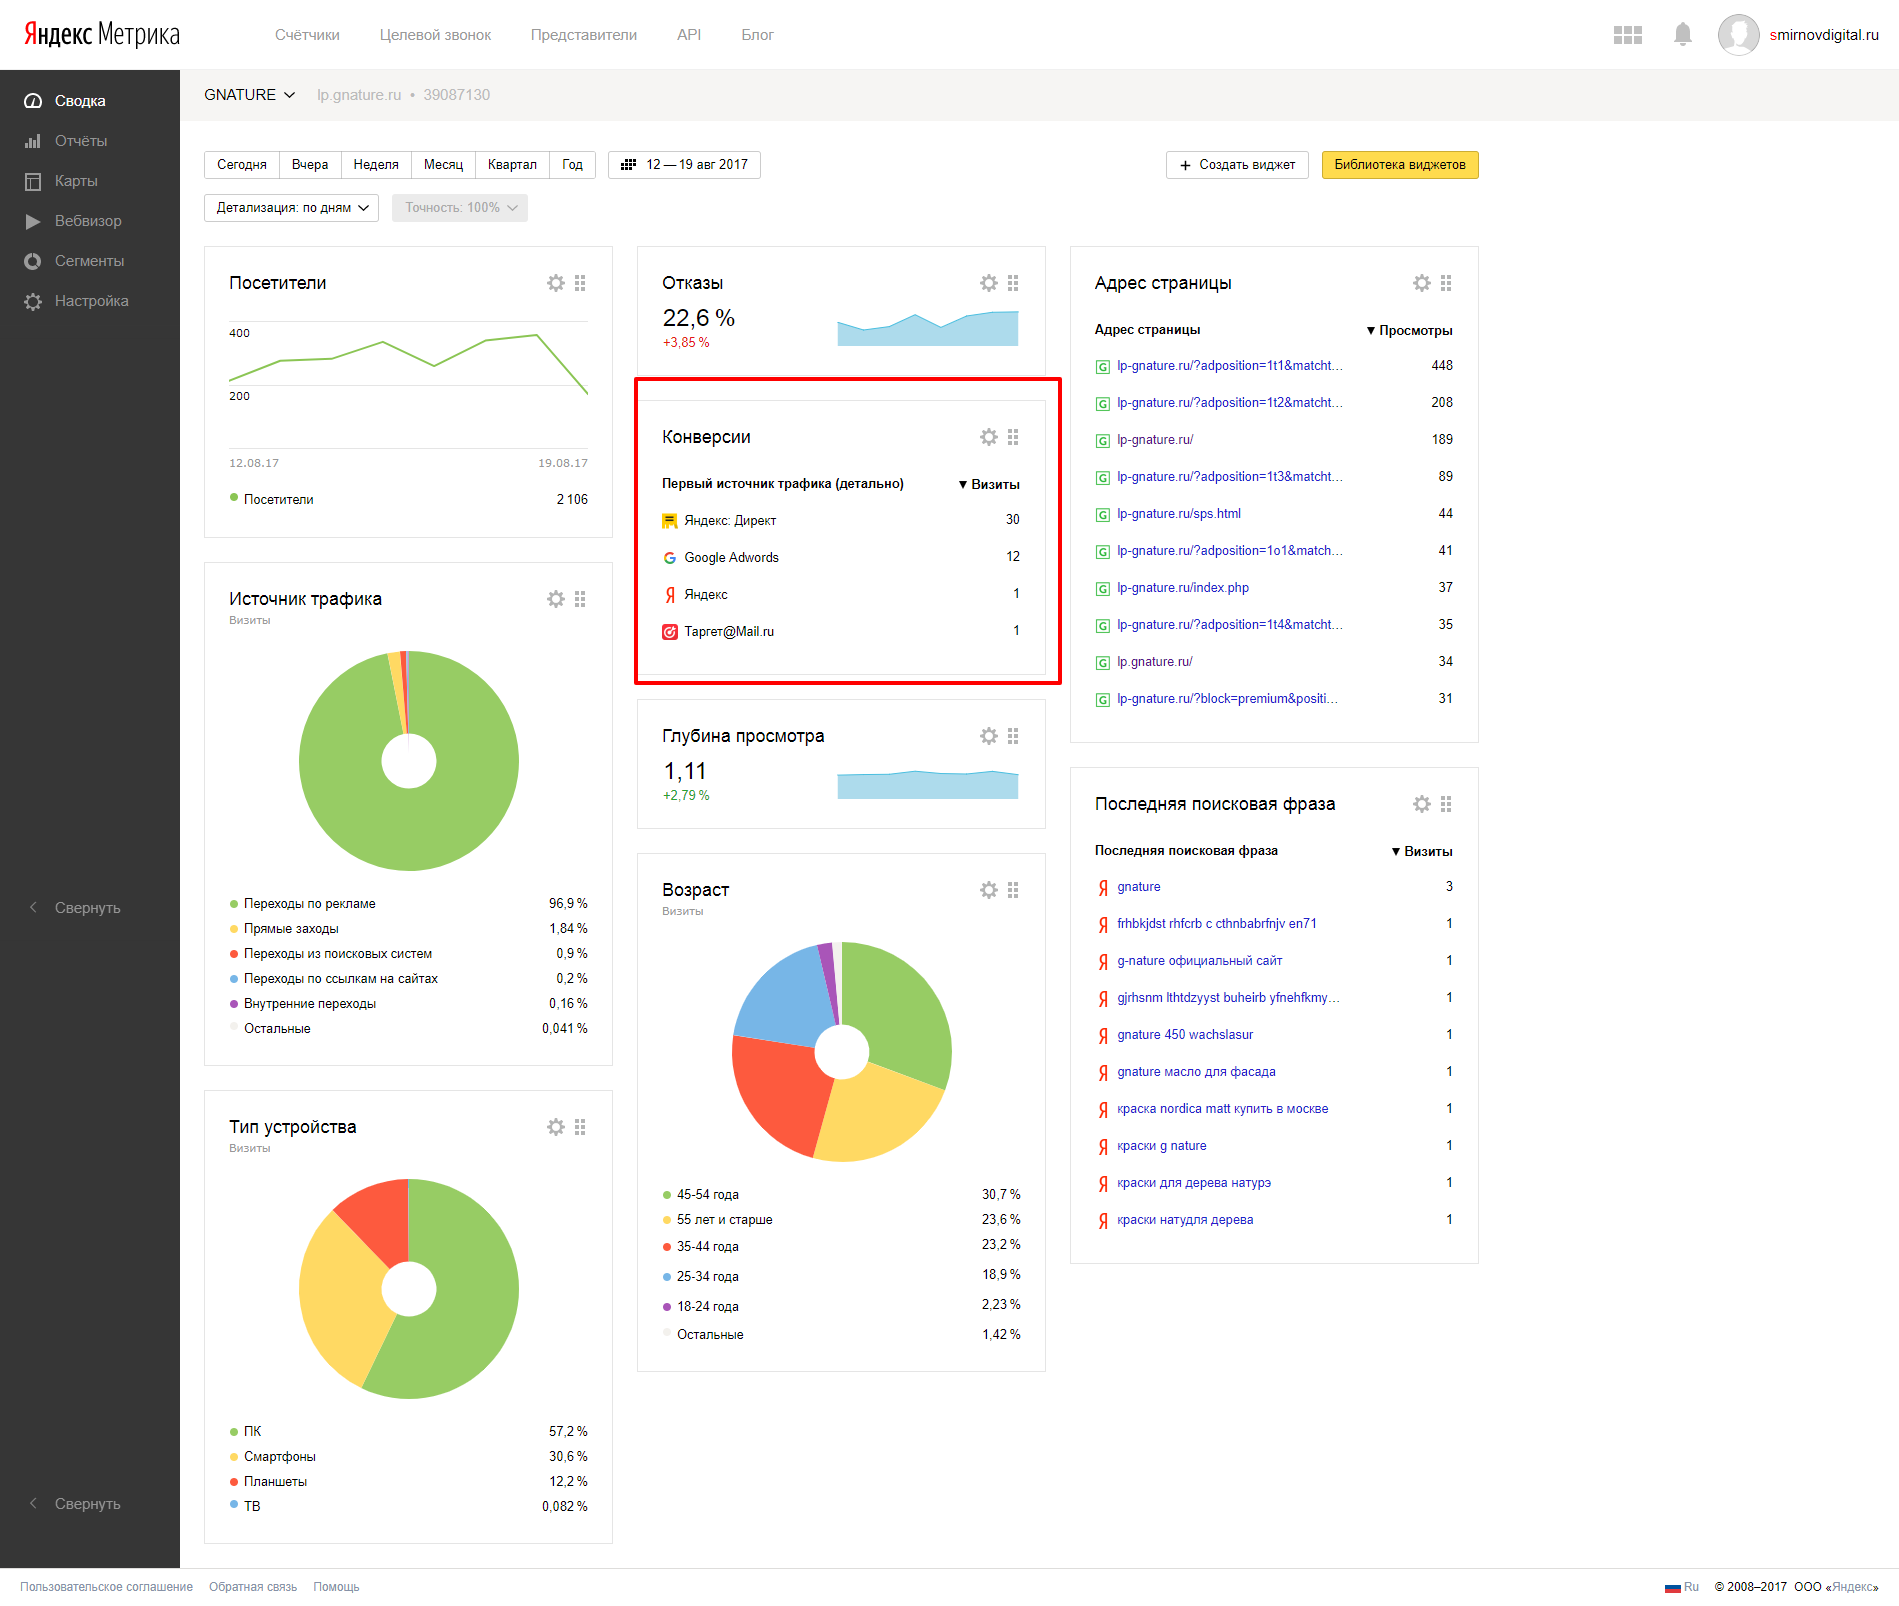Image resolution: width=1899 pixels, height=1606 pixels.
Task: Open gear icon of Тип устройства widget
Action: (x=556, y=1127)
